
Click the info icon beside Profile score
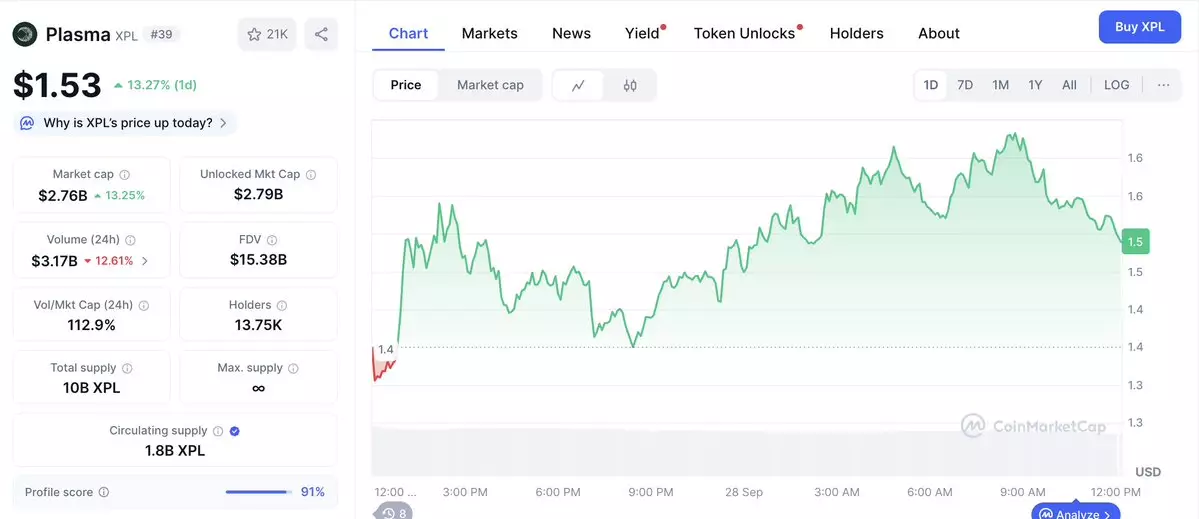(x=104, y=492)
